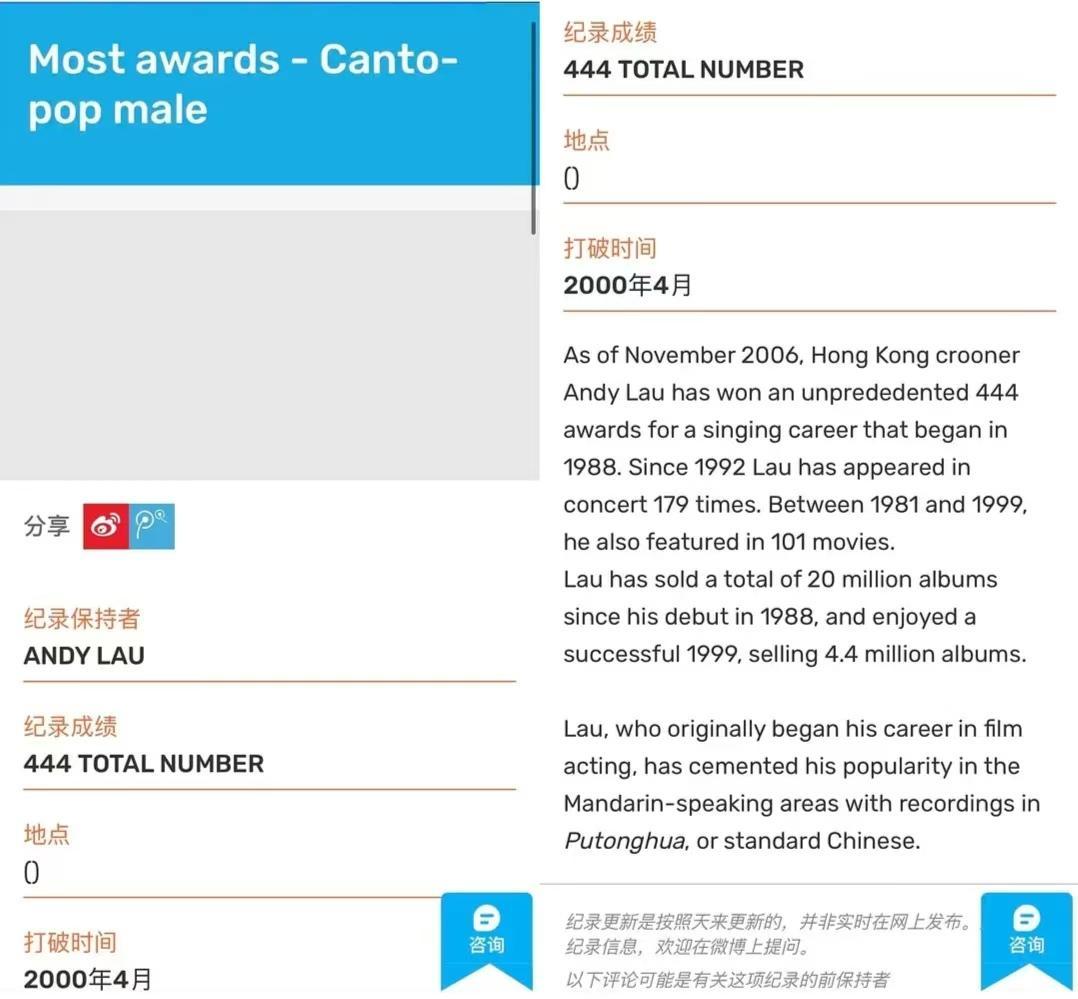
Task: Share via blue Tencent Weibo icon
Action: point(152,526)
